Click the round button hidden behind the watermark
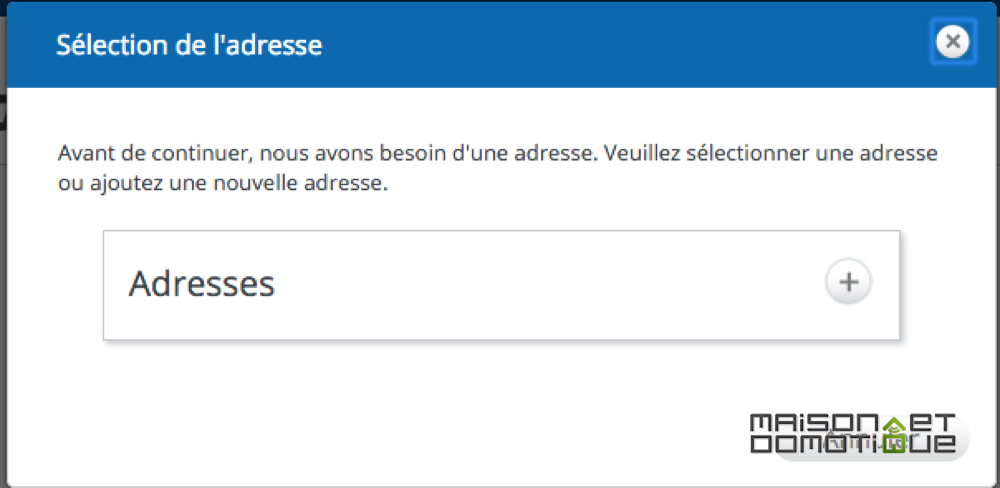Image resolution: width=1000 pixels, height=488 pixels. pyautogui.click(x=872, y=438)
